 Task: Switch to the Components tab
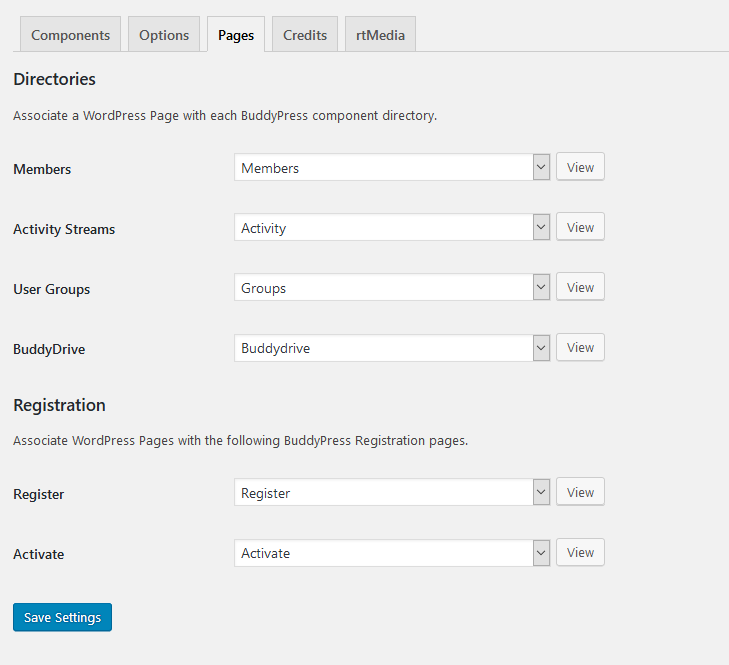(70, 34)
